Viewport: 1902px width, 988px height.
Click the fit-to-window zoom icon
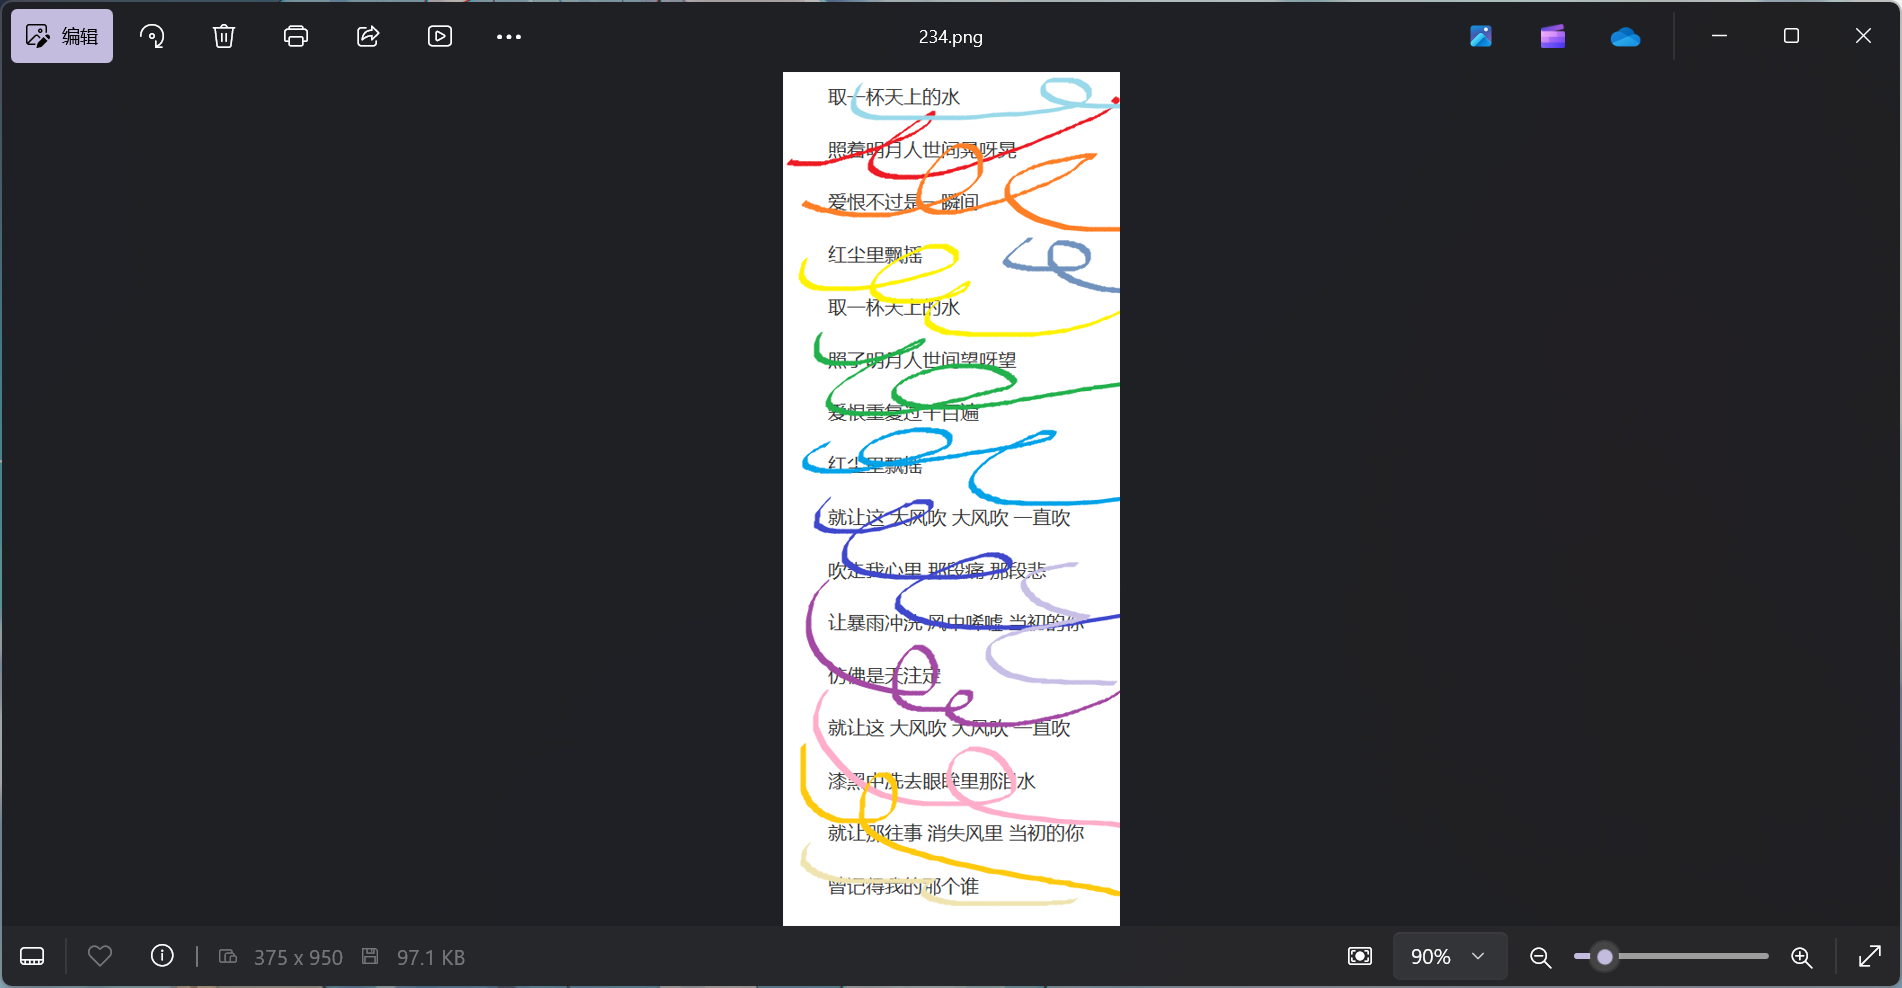coord(1360,956)
